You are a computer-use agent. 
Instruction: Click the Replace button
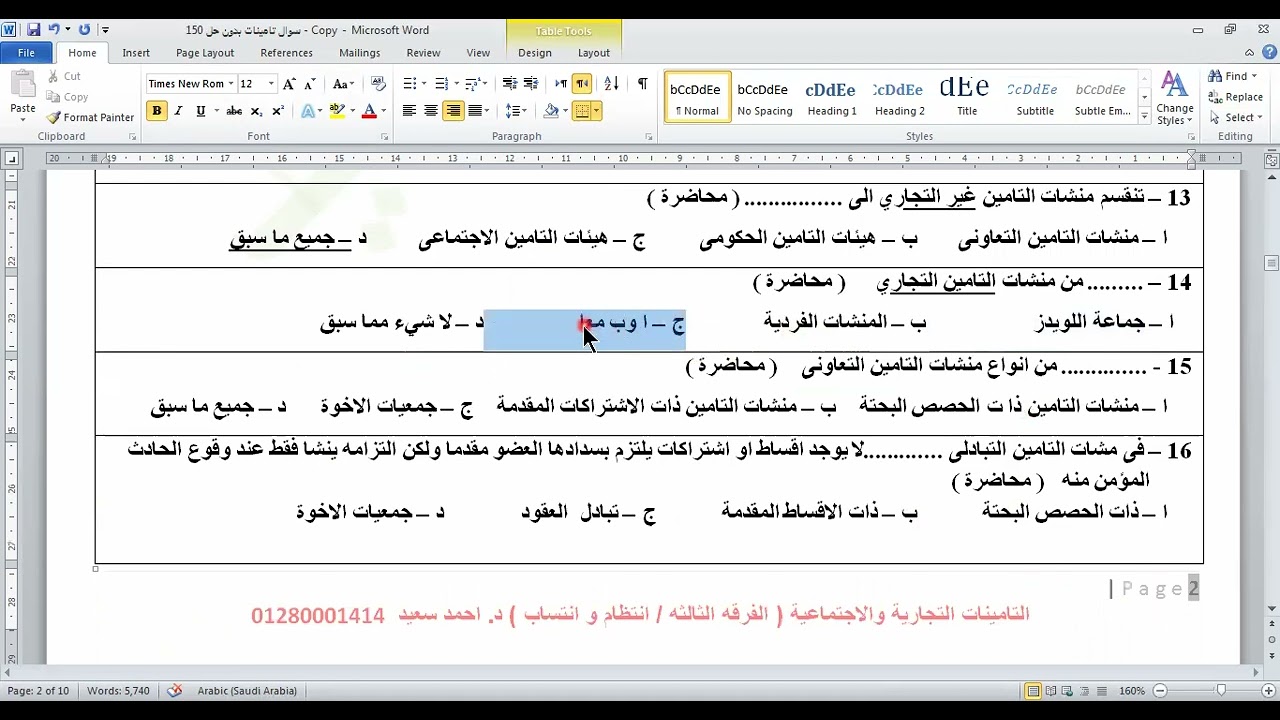click(1236, 97)
